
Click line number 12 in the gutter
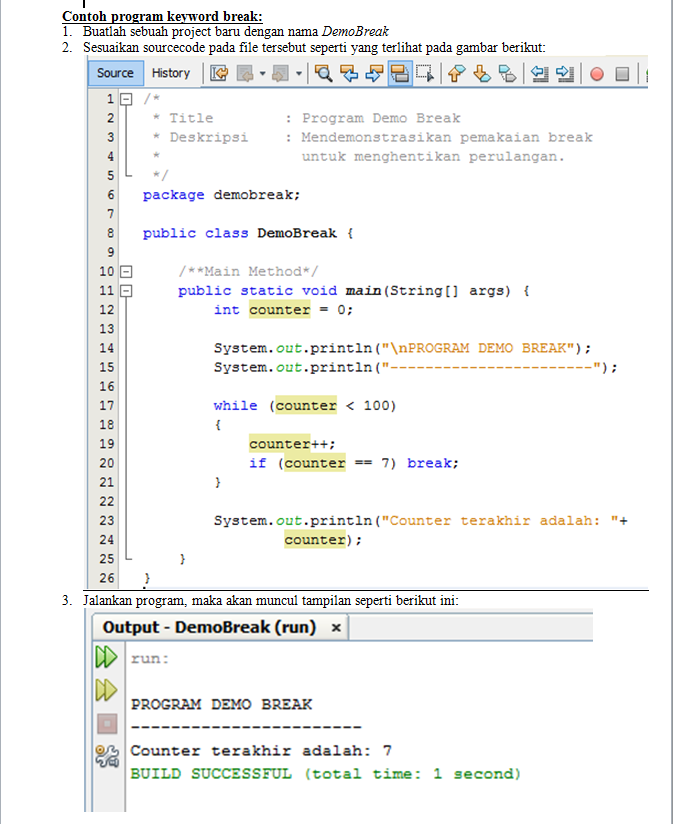[x=107, y=310]
